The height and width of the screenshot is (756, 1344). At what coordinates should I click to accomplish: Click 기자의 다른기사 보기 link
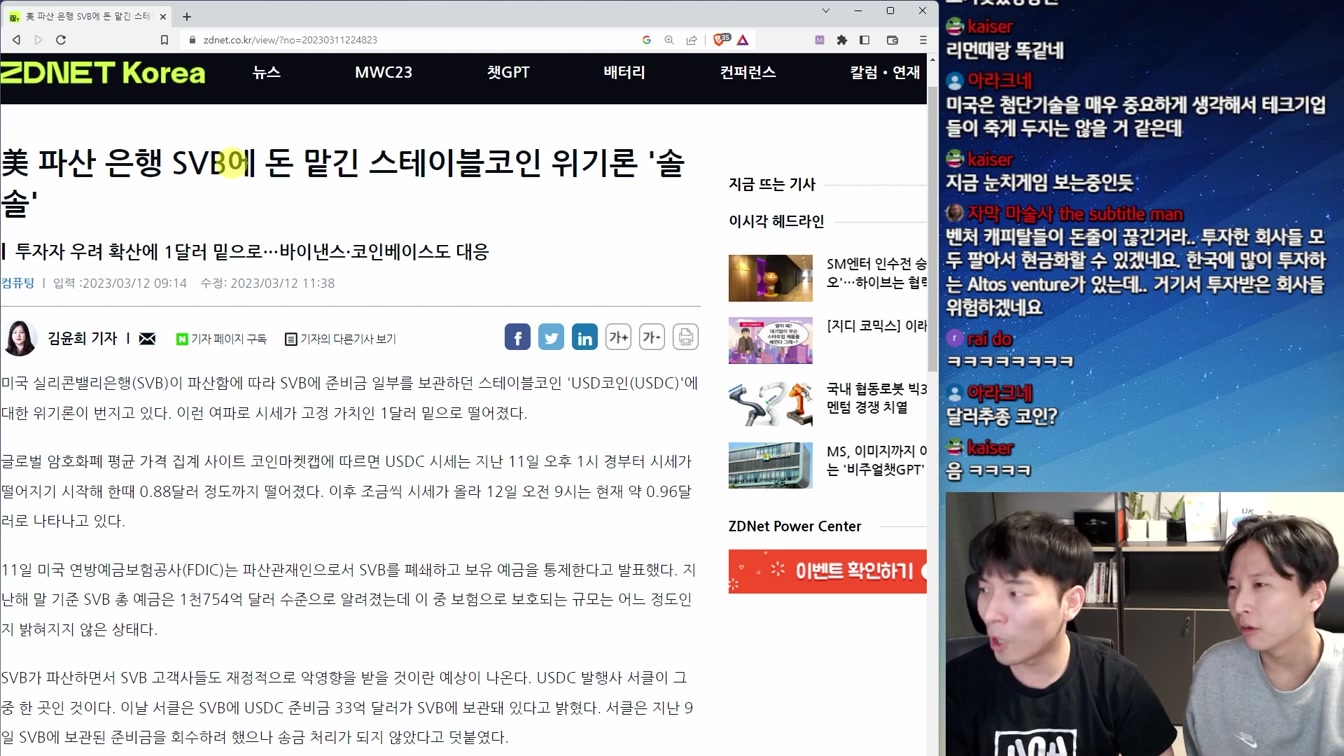pyautogui.click(x=340, y=339)
